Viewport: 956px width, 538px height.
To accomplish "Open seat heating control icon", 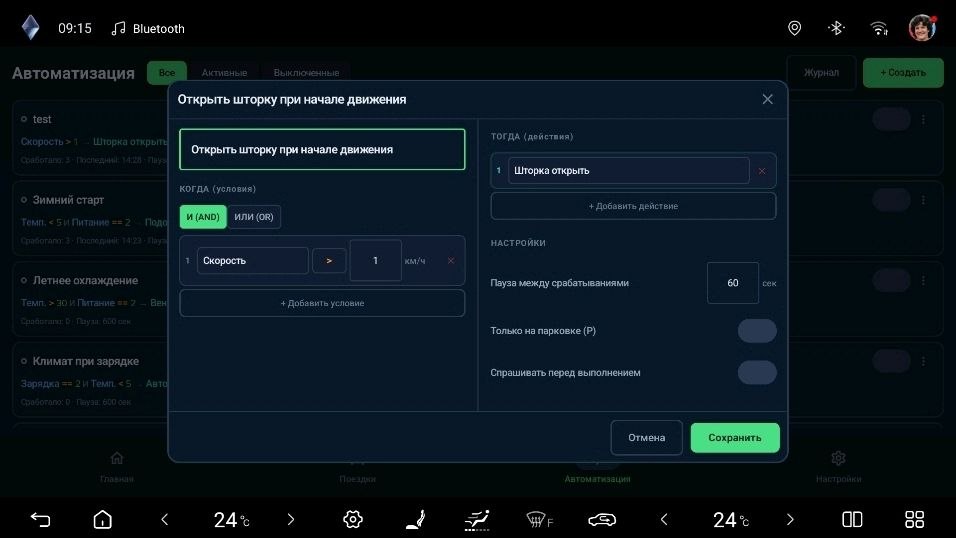I will [416, 519].
